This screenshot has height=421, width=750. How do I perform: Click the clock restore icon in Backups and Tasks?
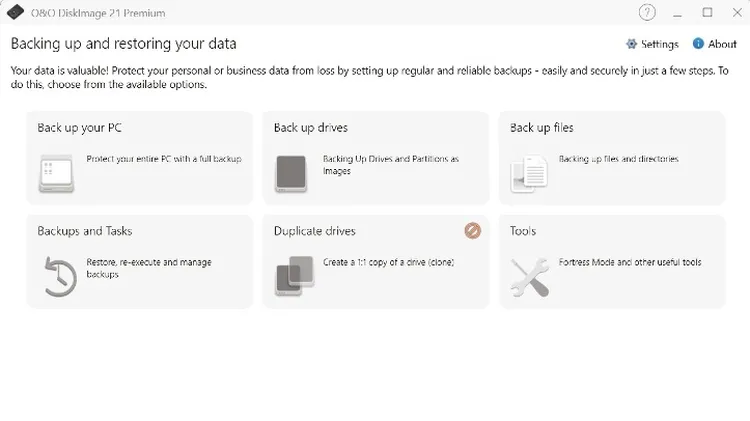pos(59,276)
